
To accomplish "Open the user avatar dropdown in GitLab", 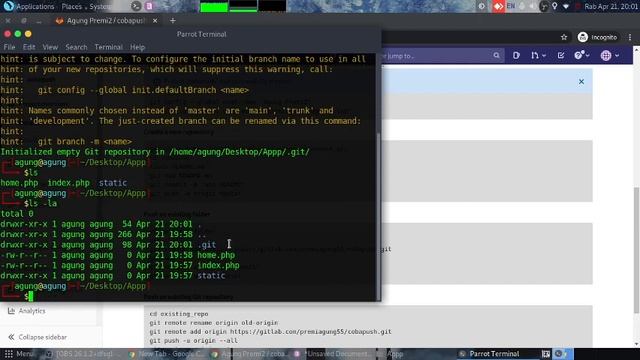I will pyautogui.click(x=609, y=56).
